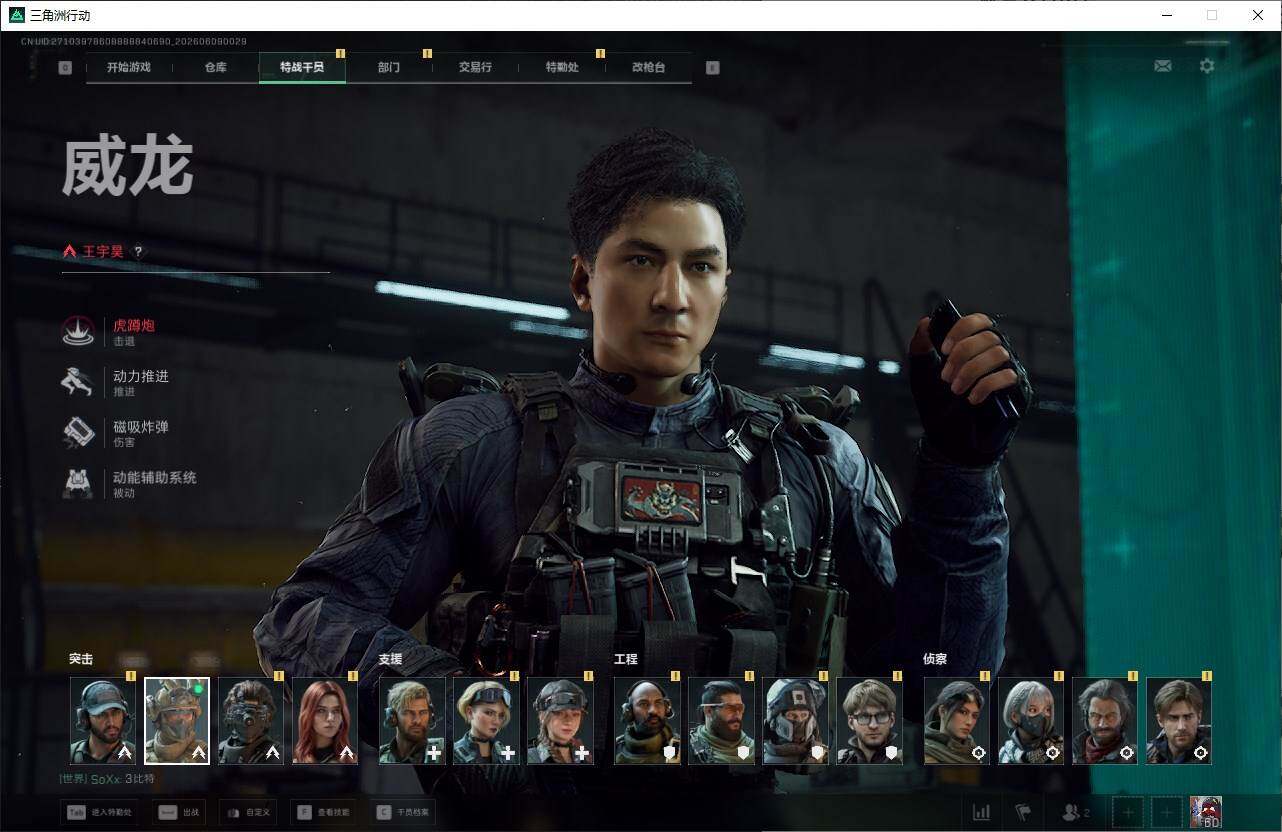1282x832 pixels.
Task: Click the 工程 class heading
Action: tap(626, 660)
